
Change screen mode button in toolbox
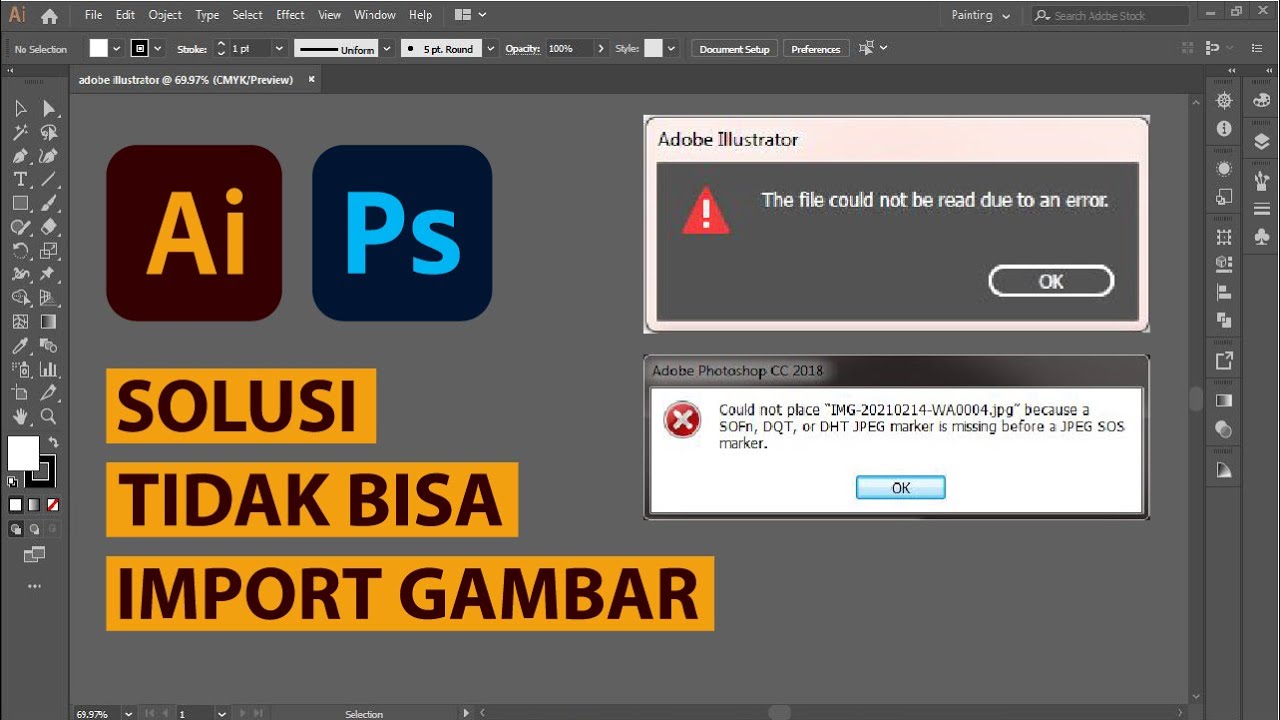35,554
